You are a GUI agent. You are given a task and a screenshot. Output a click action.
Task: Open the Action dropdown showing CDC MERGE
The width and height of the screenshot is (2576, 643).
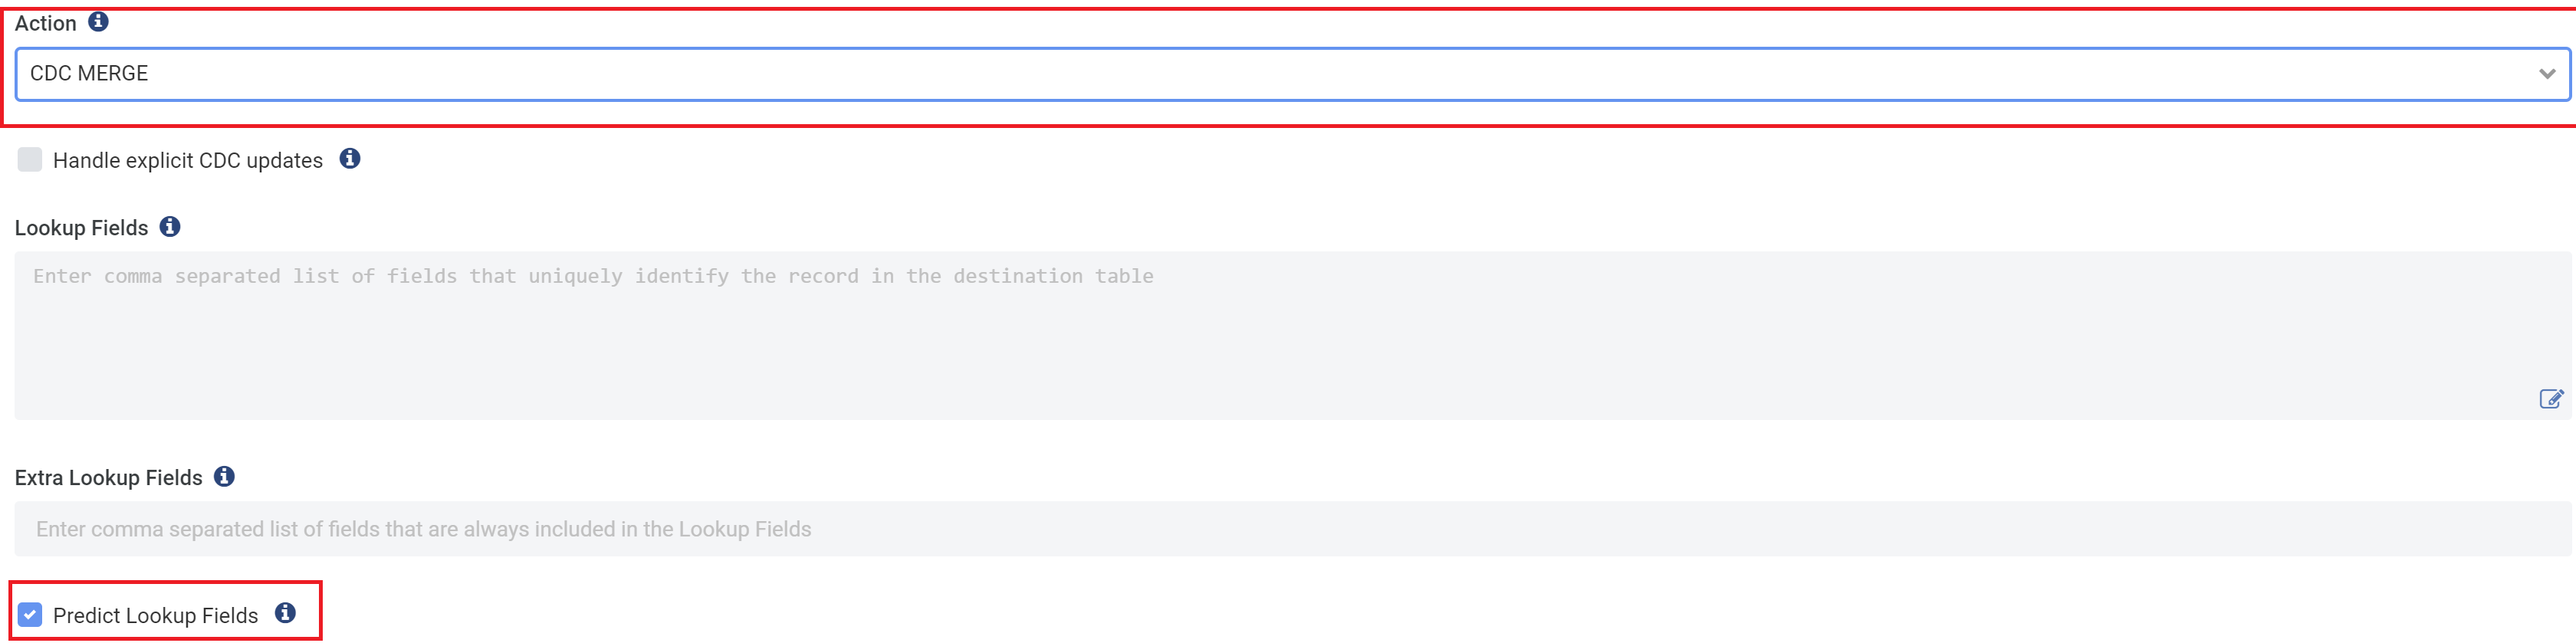(1292, 74)
